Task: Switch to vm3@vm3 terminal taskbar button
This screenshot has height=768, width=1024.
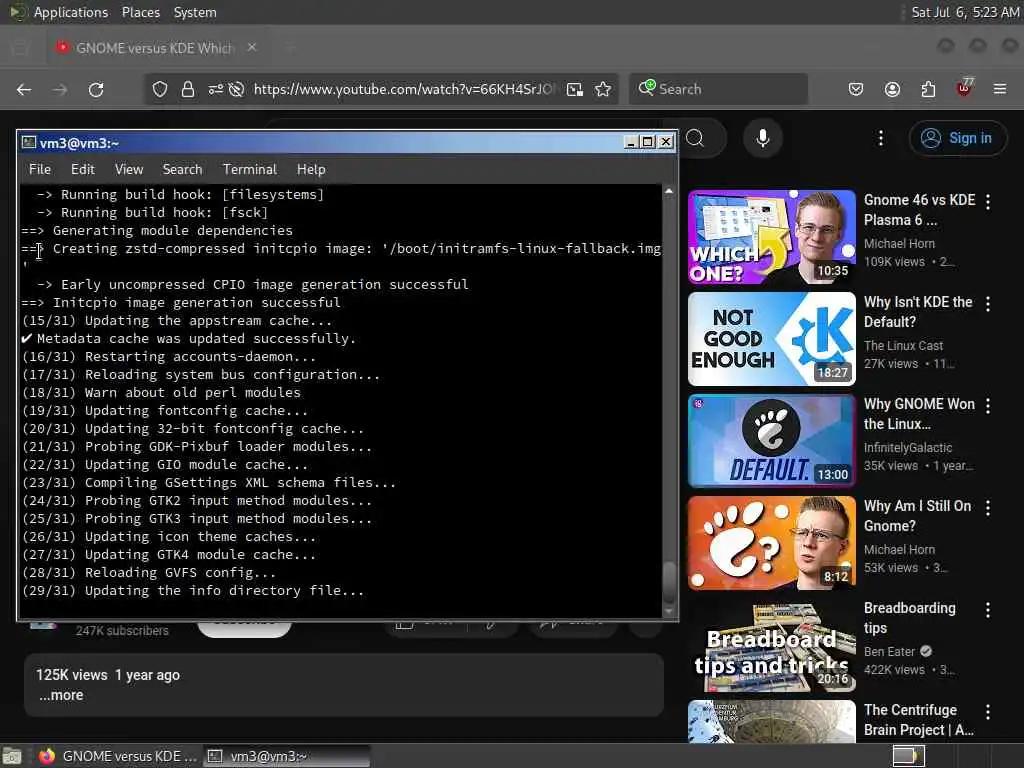Action: click(286, 756)
